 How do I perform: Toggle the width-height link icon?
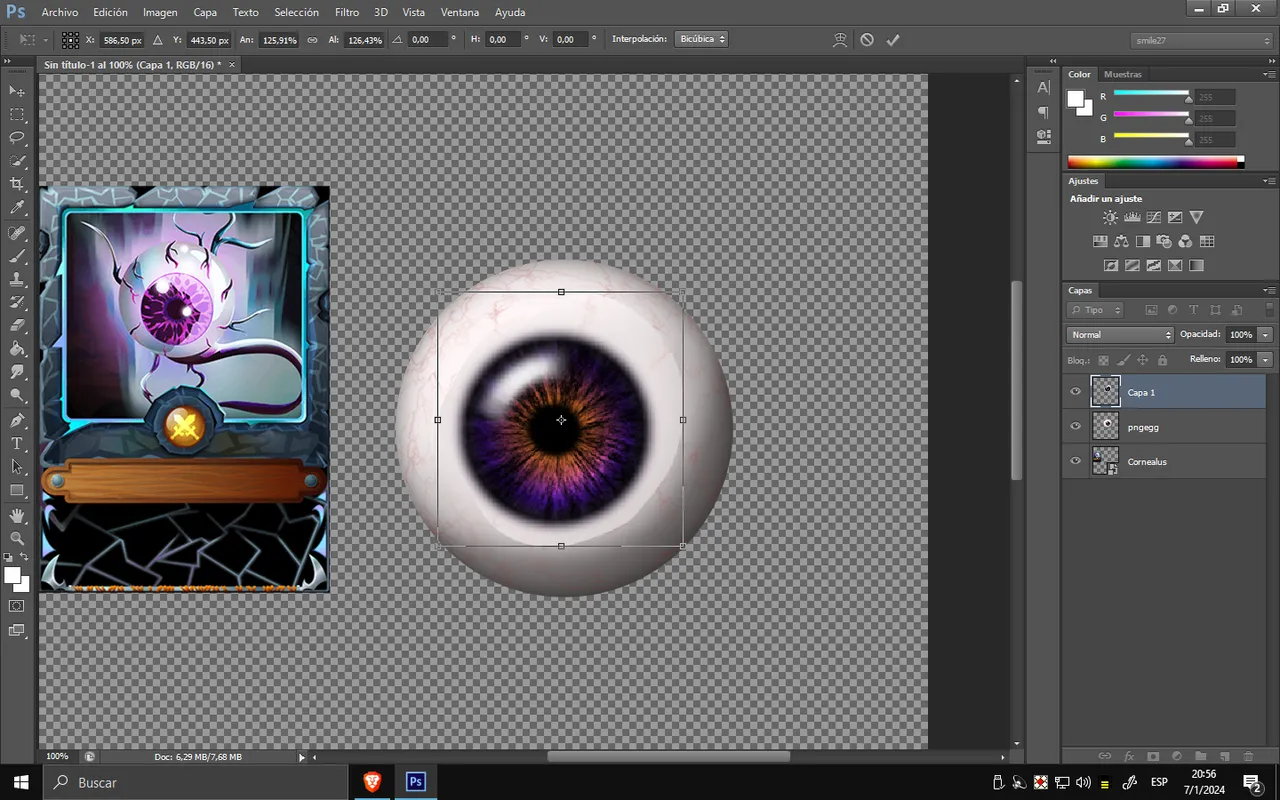click(x=312, y=40)
